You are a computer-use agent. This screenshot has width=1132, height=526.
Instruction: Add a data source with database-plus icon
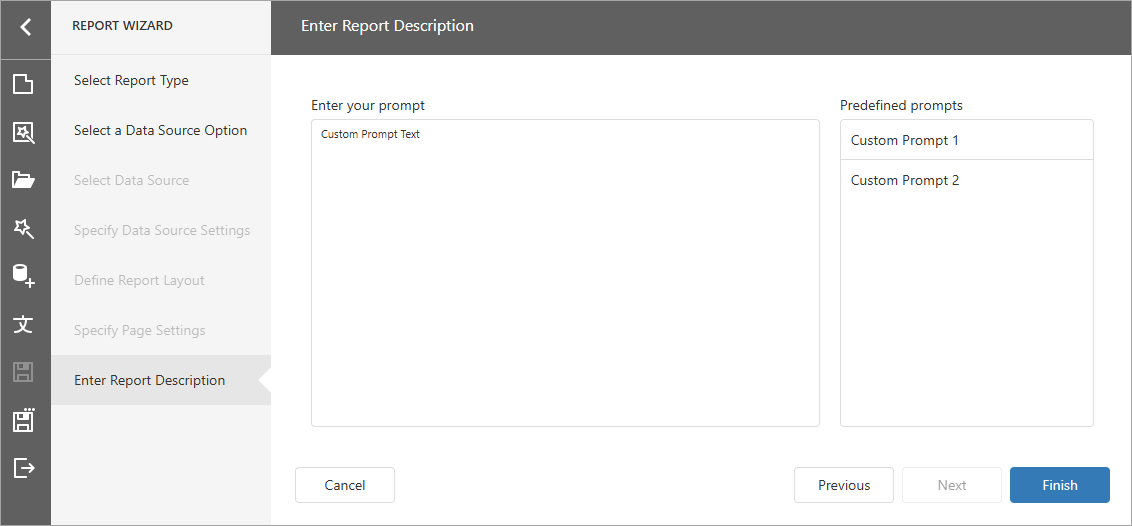coord(23,276)
